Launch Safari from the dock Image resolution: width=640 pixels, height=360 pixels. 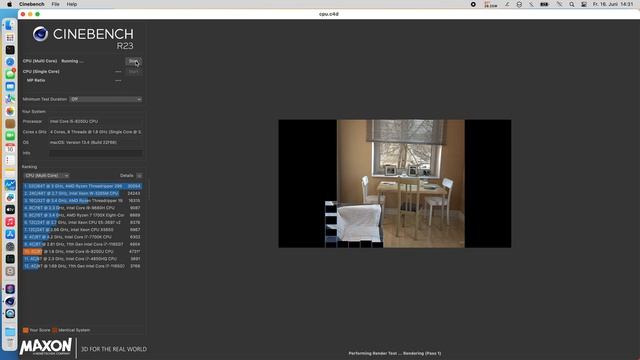coord(10,62)
